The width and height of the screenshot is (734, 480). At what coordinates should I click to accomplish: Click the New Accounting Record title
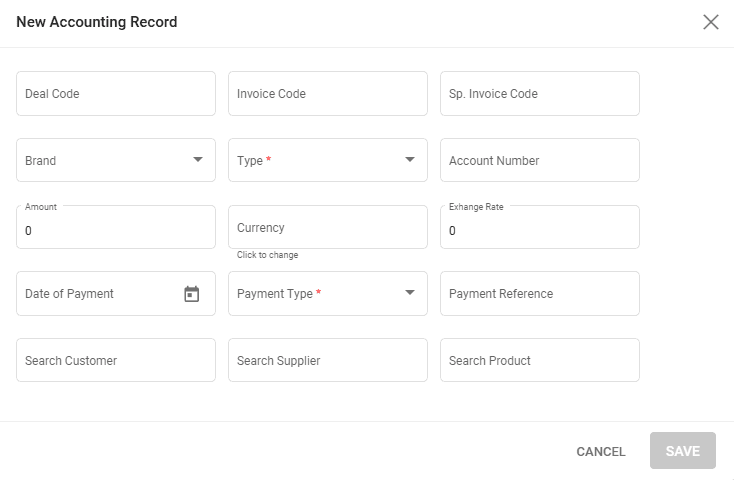click(x=97, y=22)
